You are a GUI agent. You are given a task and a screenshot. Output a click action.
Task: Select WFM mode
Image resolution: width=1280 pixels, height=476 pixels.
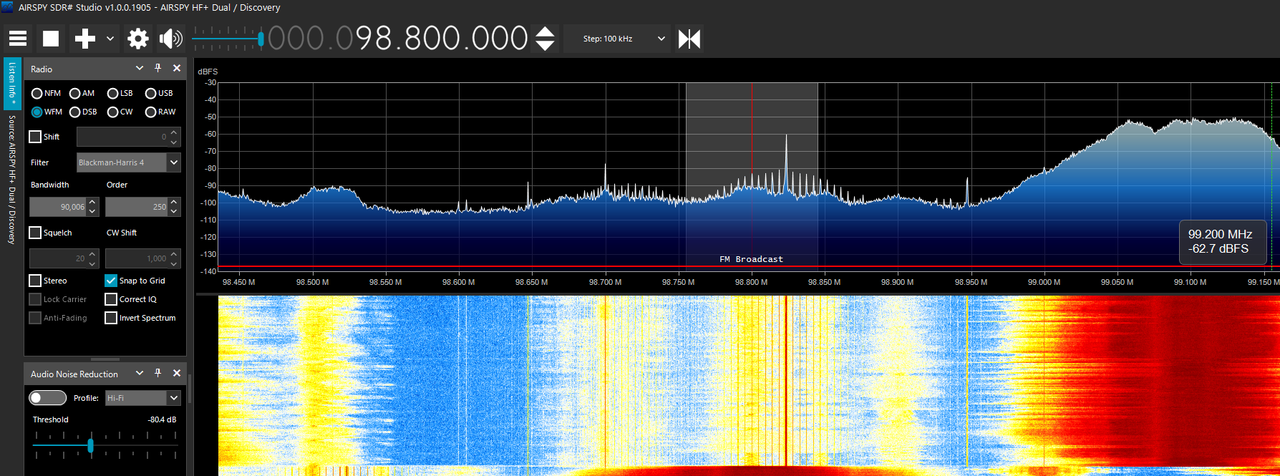pos(46,112)
